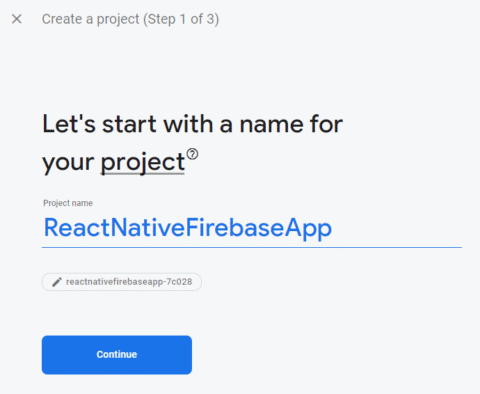Viewport: 480px width, 394px height.
Task: Click the pencil edit icon for project ID
Action: (x=57, y=282)
